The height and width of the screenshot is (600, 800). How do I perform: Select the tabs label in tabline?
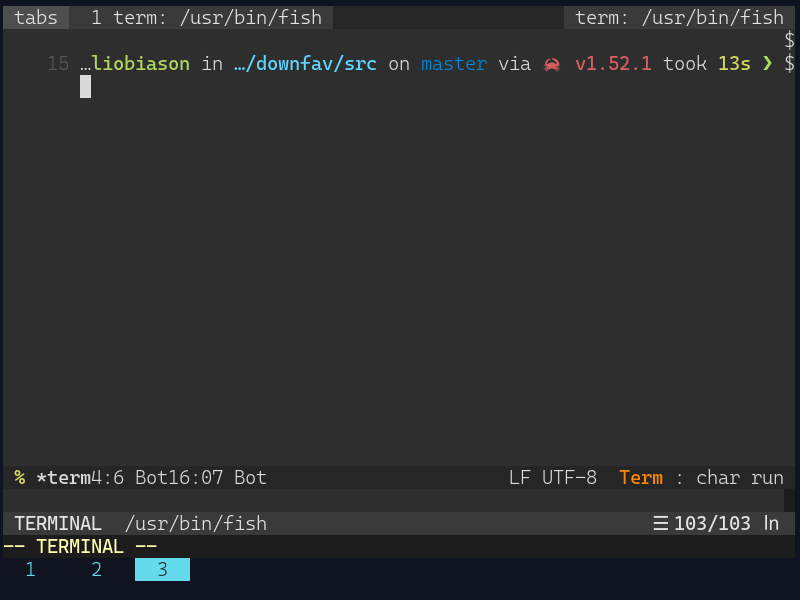36,18
